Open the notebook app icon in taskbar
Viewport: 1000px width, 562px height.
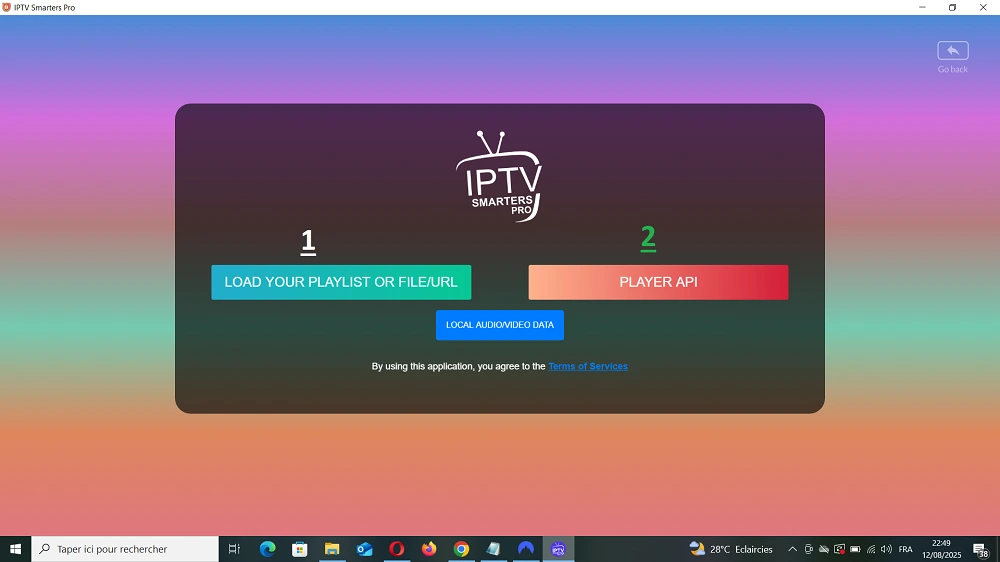(494, 549)
